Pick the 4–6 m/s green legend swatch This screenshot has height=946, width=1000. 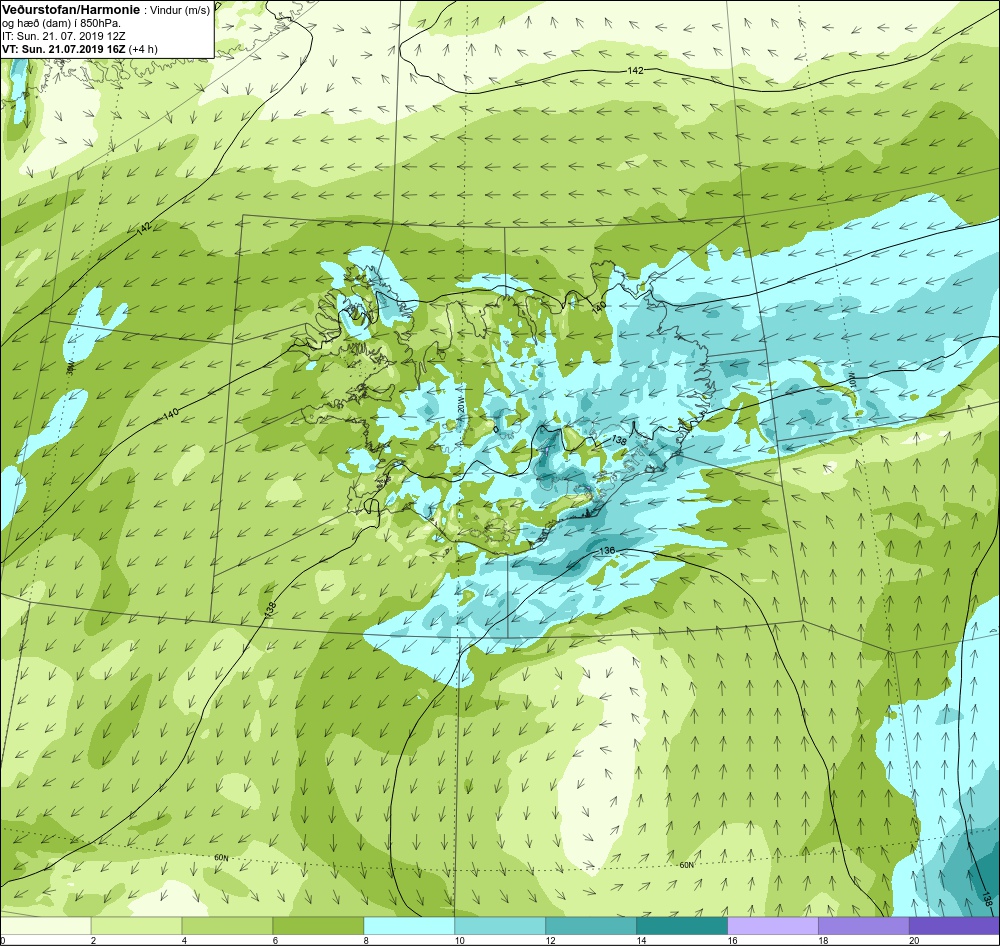(227, 925)
